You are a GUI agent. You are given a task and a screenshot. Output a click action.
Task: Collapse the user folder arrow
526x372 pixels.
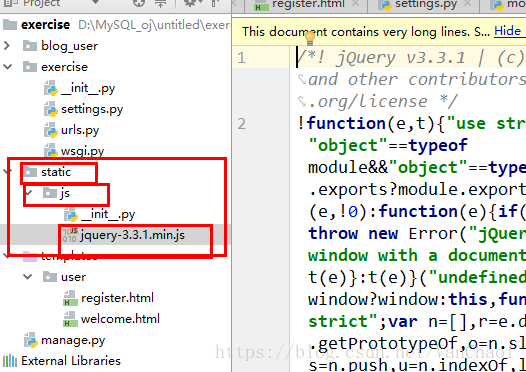(x=28, y=277)
